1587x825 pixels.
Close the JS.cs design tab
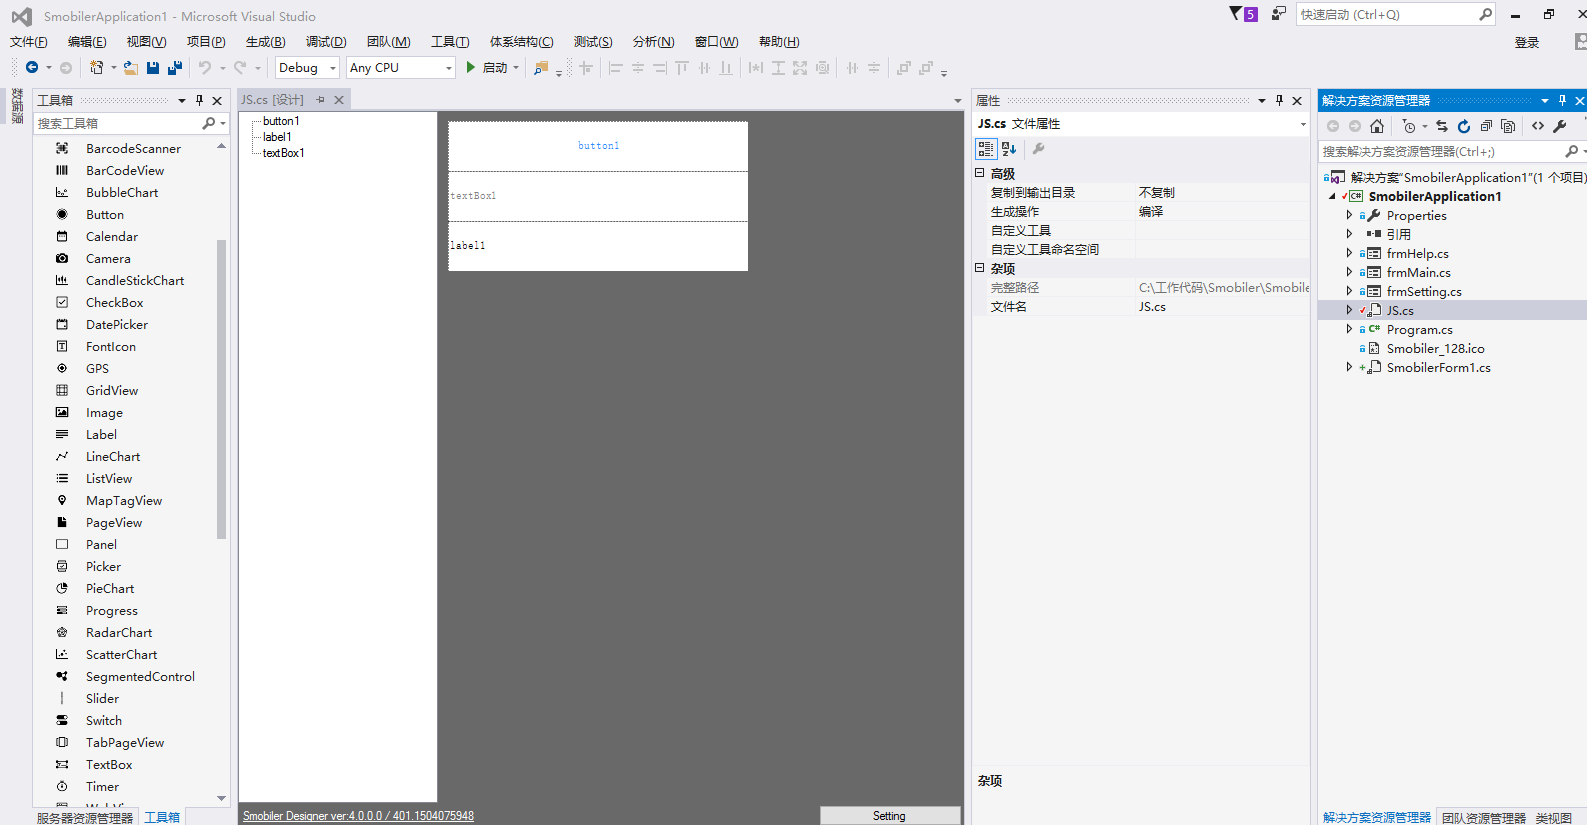point(339,100)
